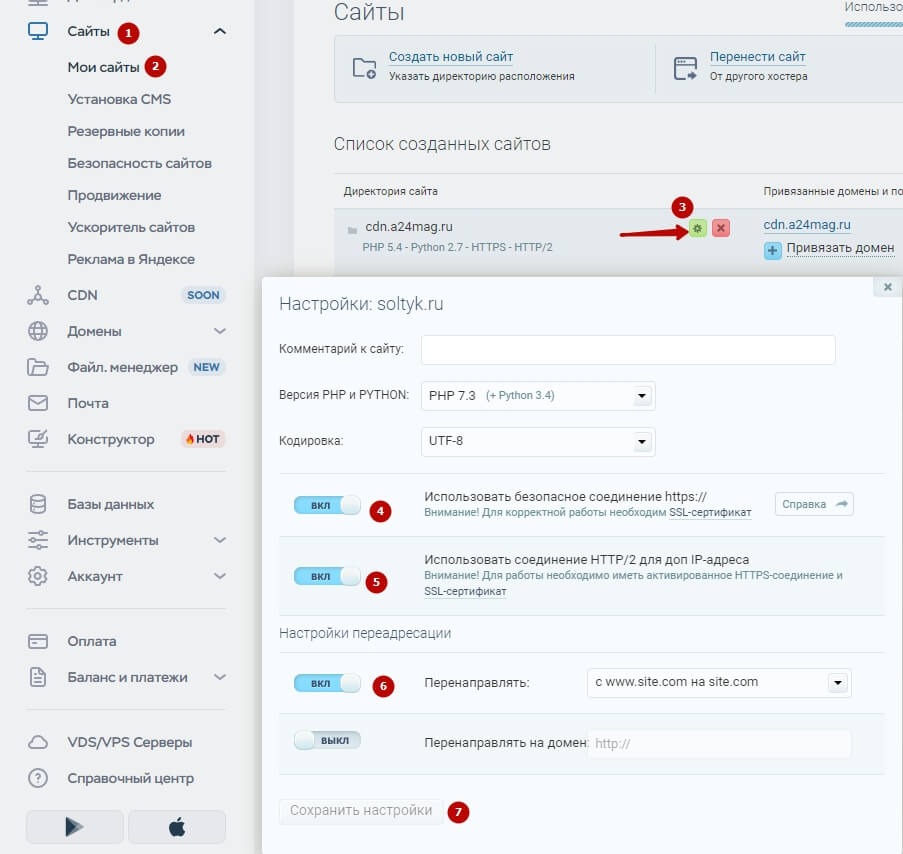The height and width of the screenshot is (854, 903).
Task: Open green gear settings for cdn.a24mag.ru
Action: (x=697, y=228)
